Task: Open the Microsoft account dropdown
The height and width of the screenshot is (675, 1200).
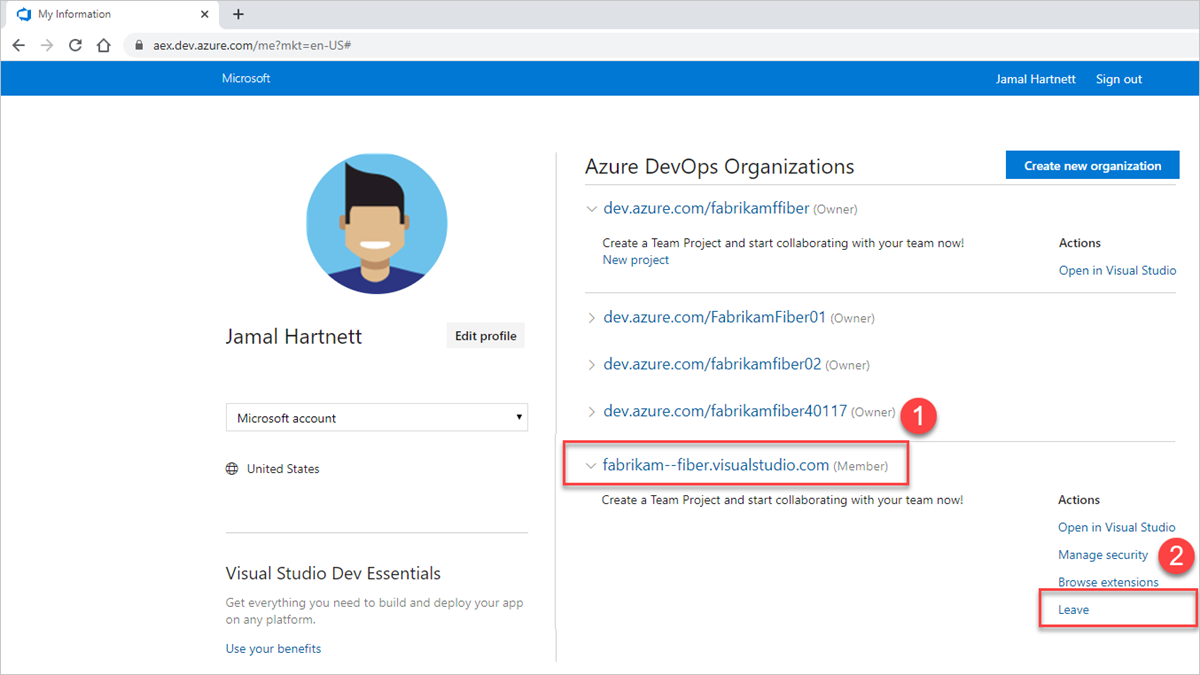Action: point(376,418)
